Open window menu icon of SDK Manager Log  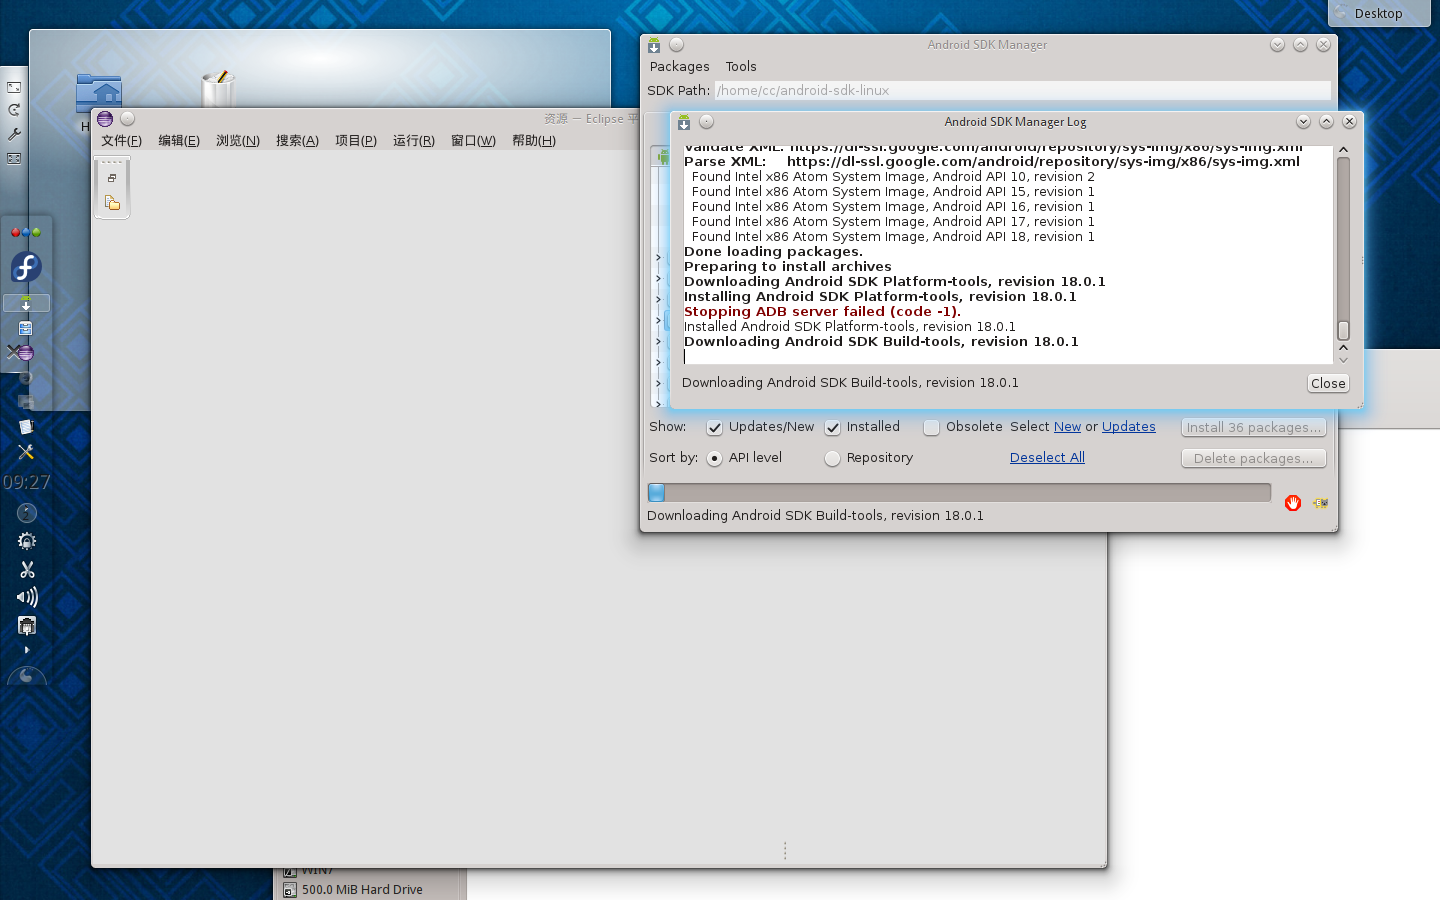coord(684,122)
